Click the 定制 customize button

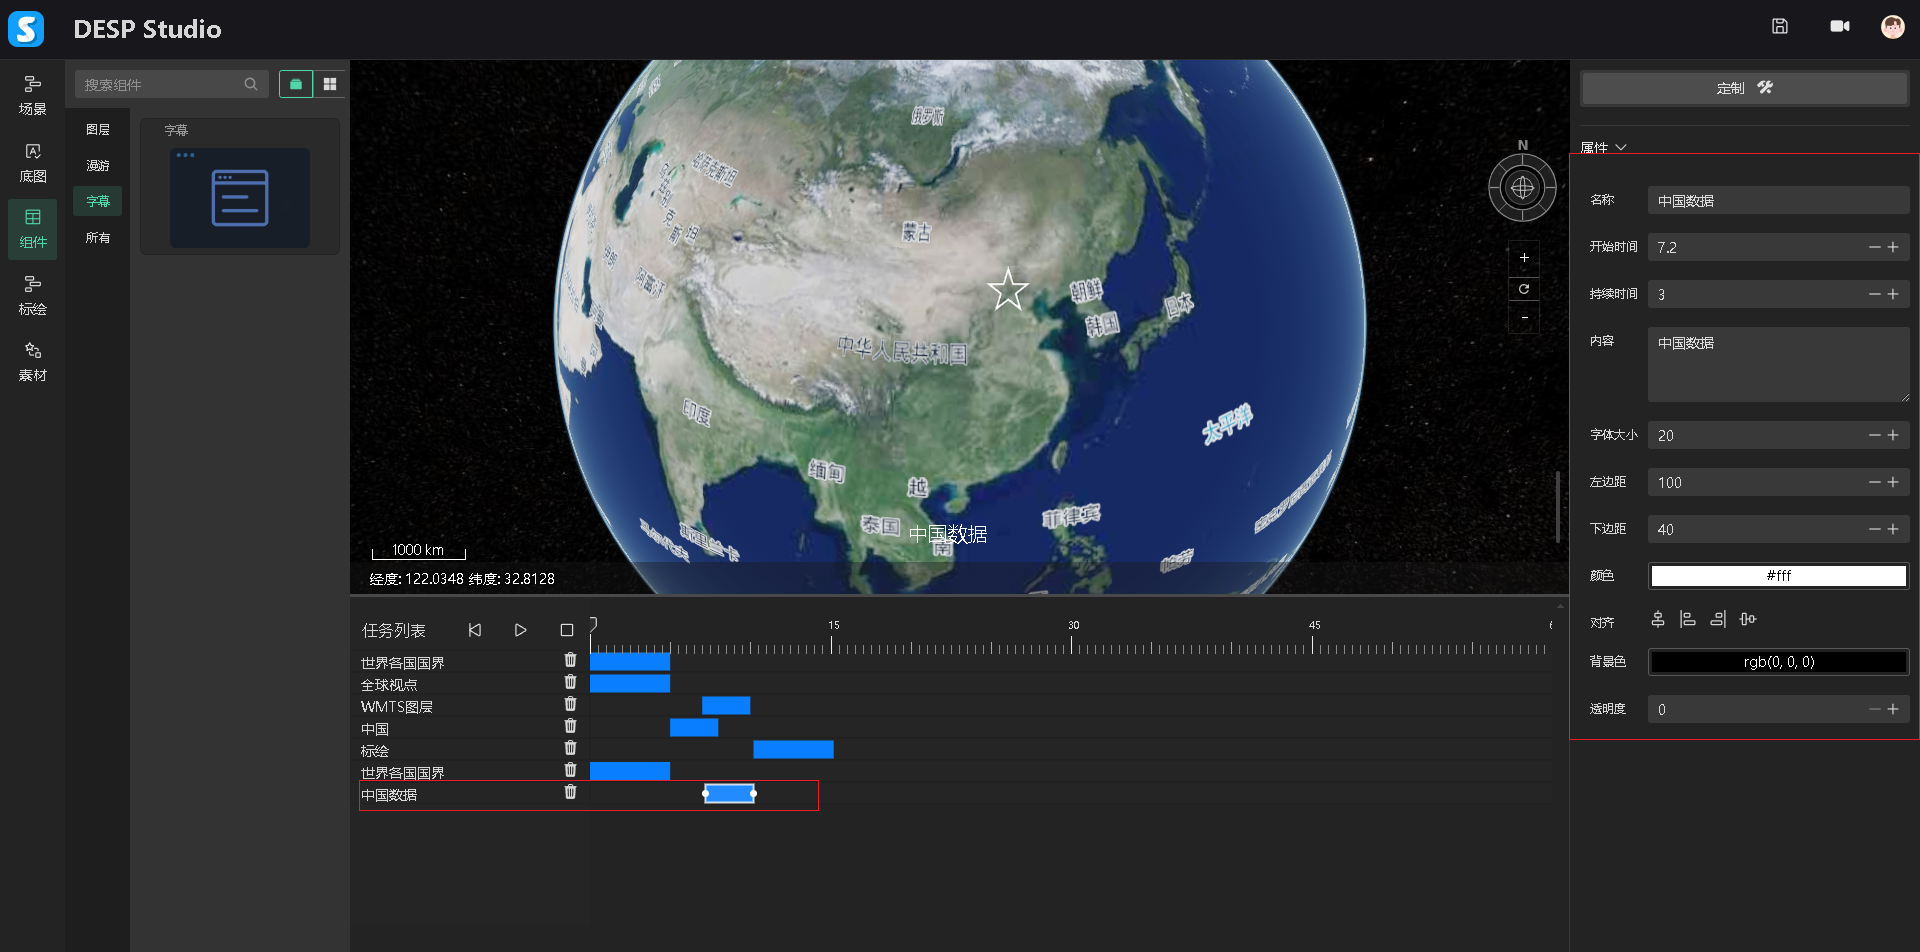point(1743,88)
